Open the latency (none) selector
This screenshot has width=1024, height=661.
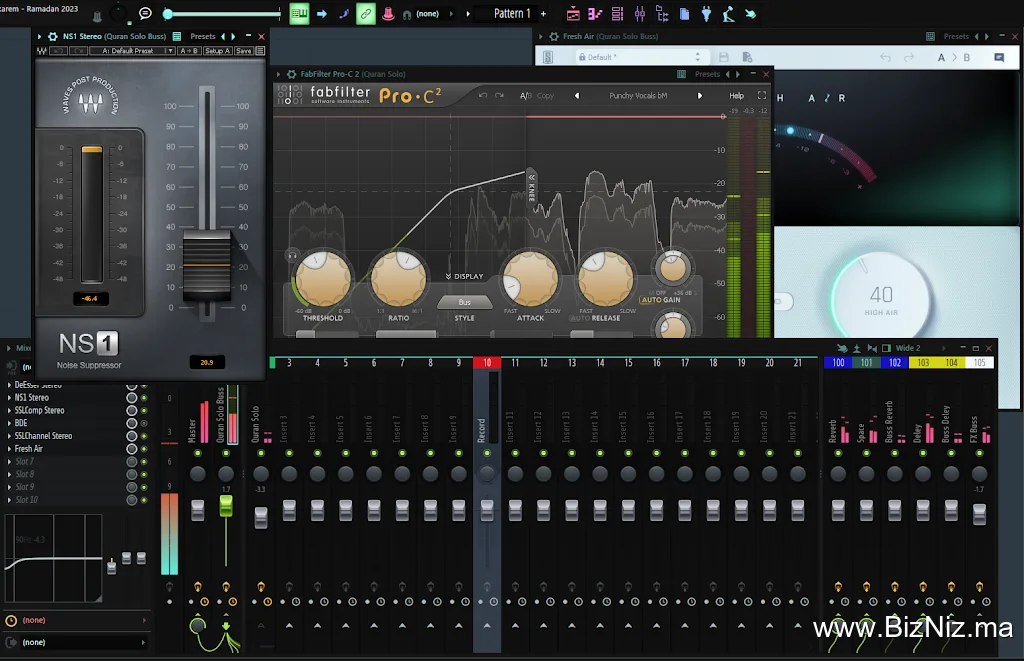pos(76,621)
